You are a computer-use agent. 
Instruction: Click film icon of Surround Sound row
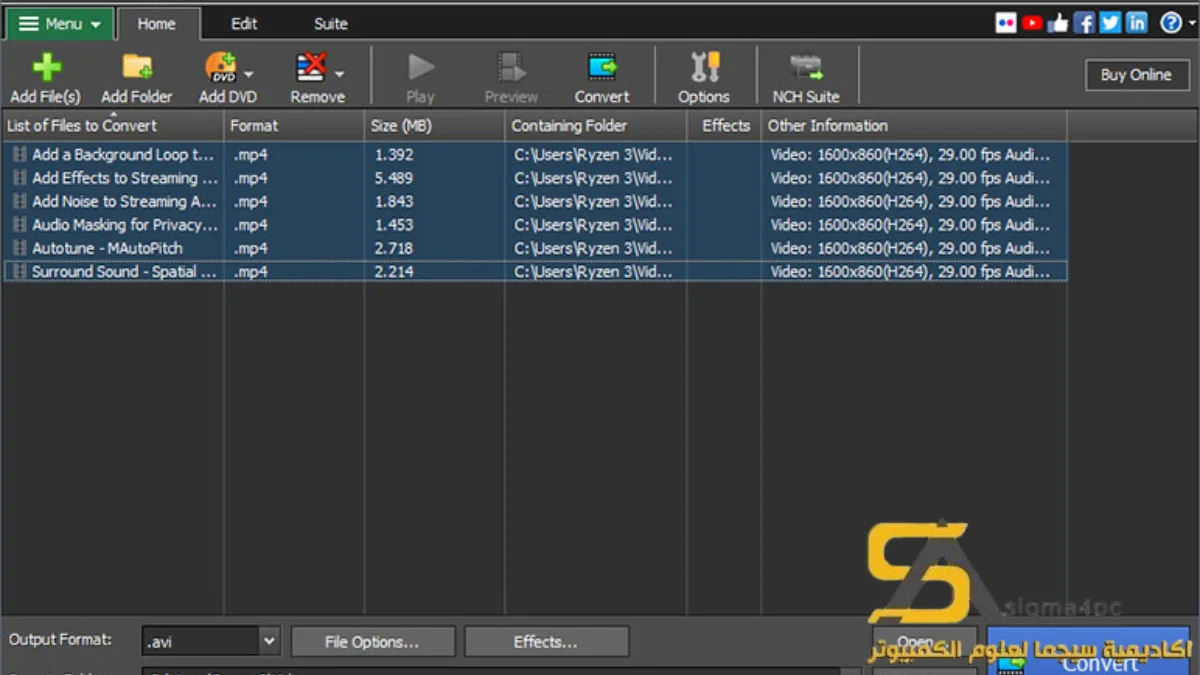tap(20, 272)
